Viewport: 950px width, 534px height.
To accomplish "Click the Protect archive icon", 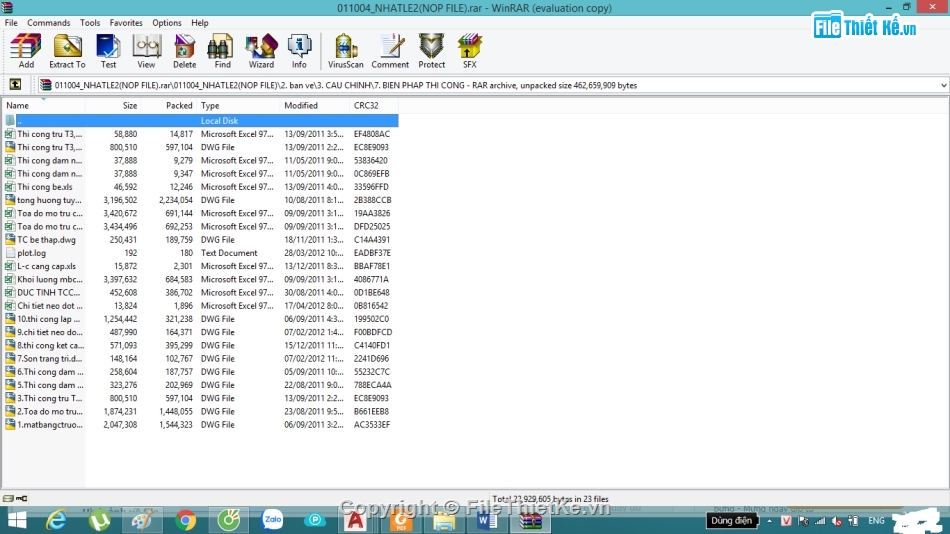I will (431, 51).
